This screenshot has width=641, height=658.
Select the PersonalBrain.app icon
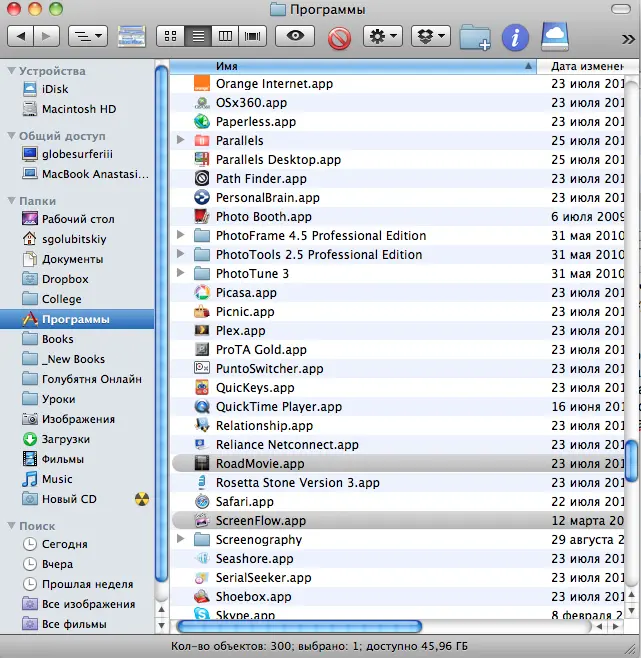[x=202, y=197]
